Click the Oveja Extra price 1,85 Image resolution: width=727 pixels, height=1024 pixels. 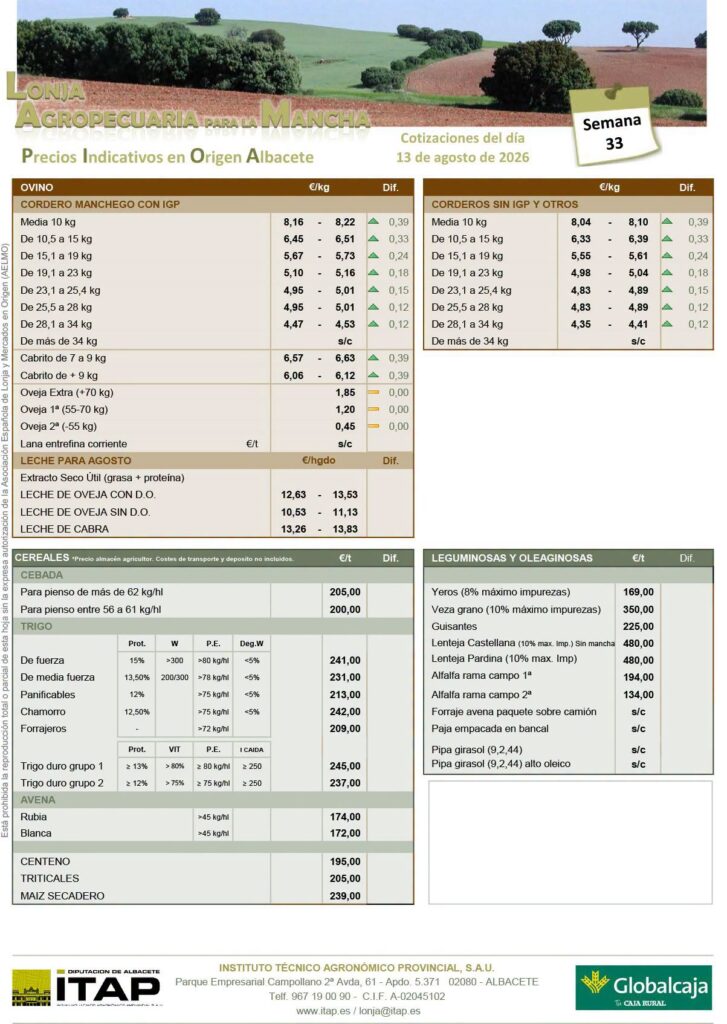[x=345, y=392]
